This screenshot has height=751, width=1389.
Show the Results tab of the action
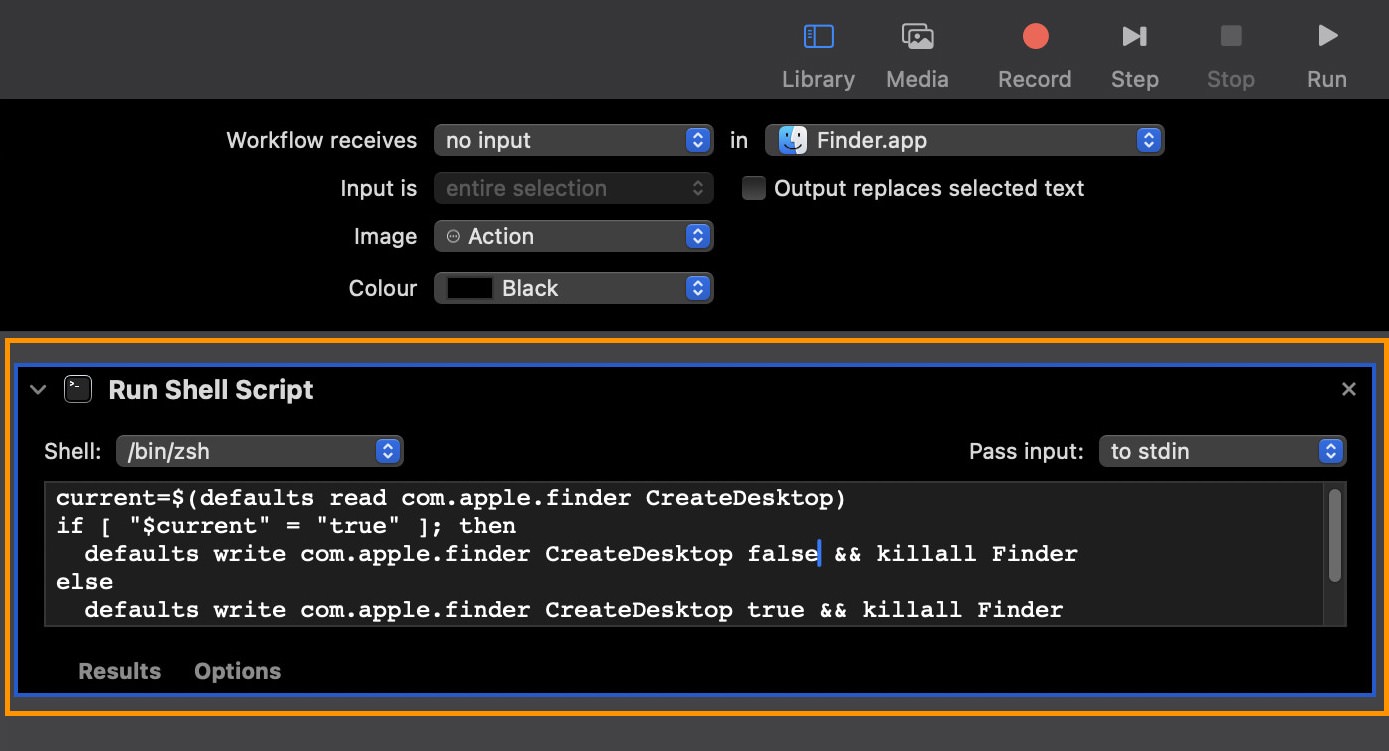point(119,671)
